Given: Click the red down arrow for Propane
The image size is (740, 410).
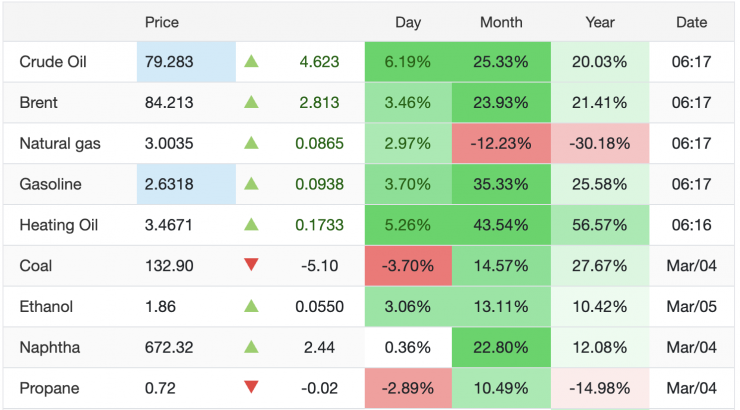Looking at the screenshot, I should tap(252, 388).
